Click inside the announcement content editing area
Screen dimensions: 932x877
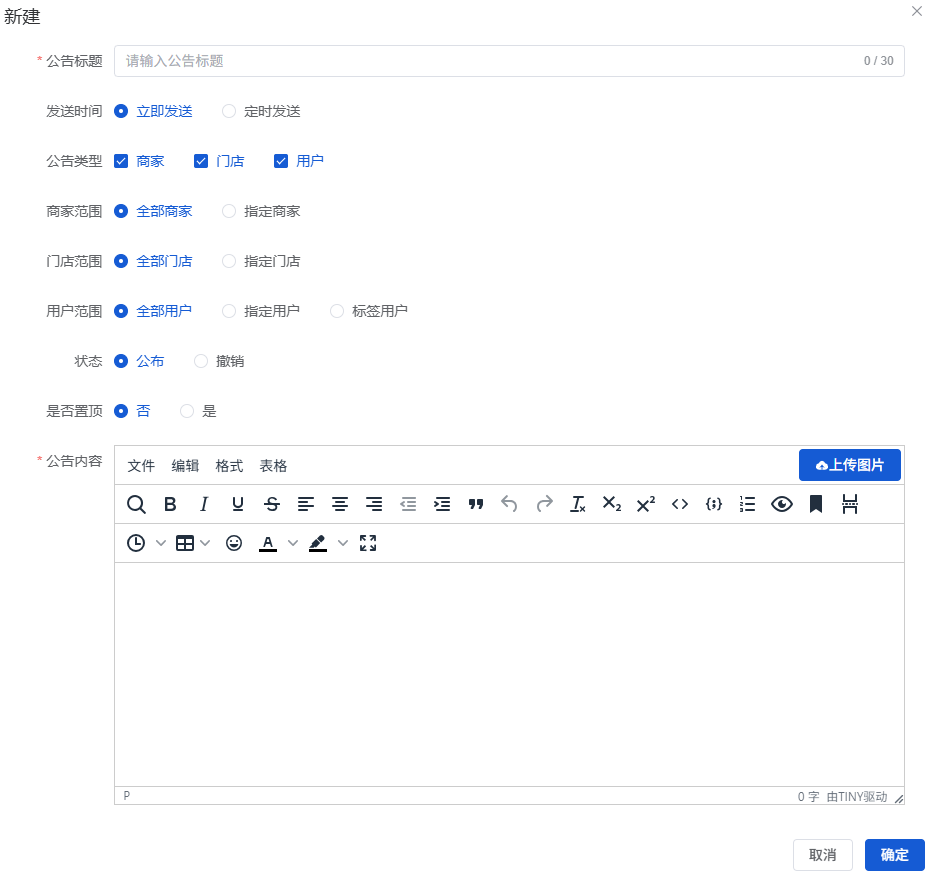(509, 674)
